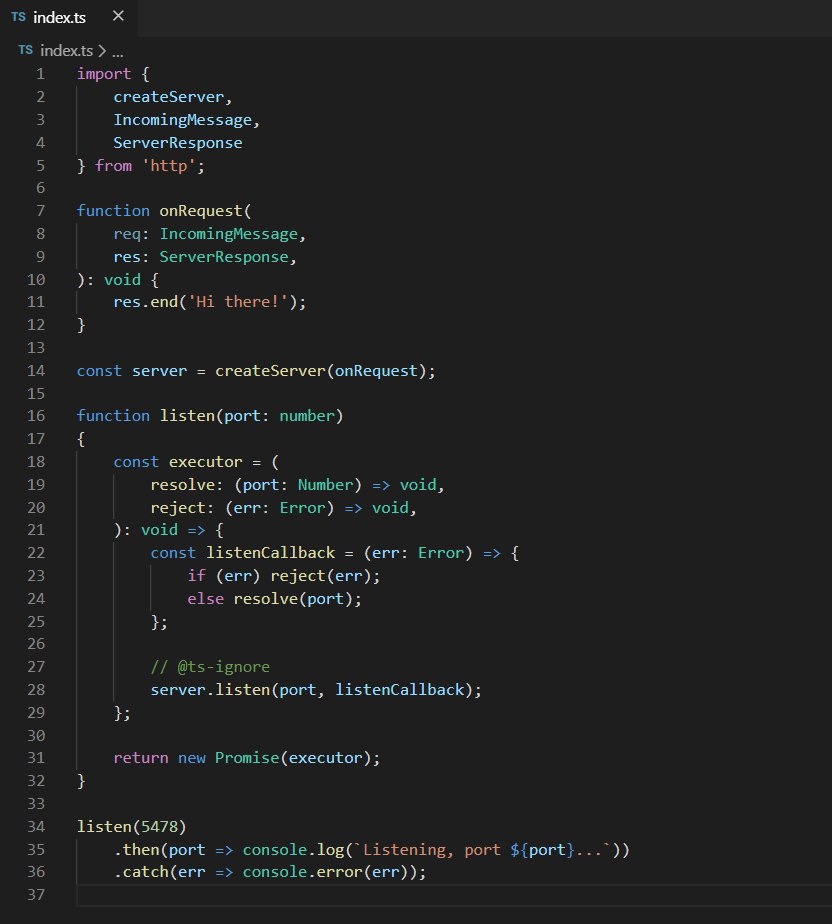Click '.then(port' on line 35
832x924 pixels.
tap(159, 850)
